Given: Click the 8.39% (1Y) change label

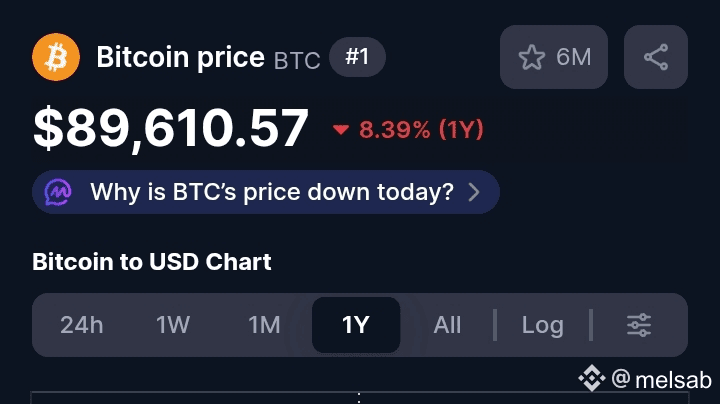Looking at the screenshot, I should (421, 130).
